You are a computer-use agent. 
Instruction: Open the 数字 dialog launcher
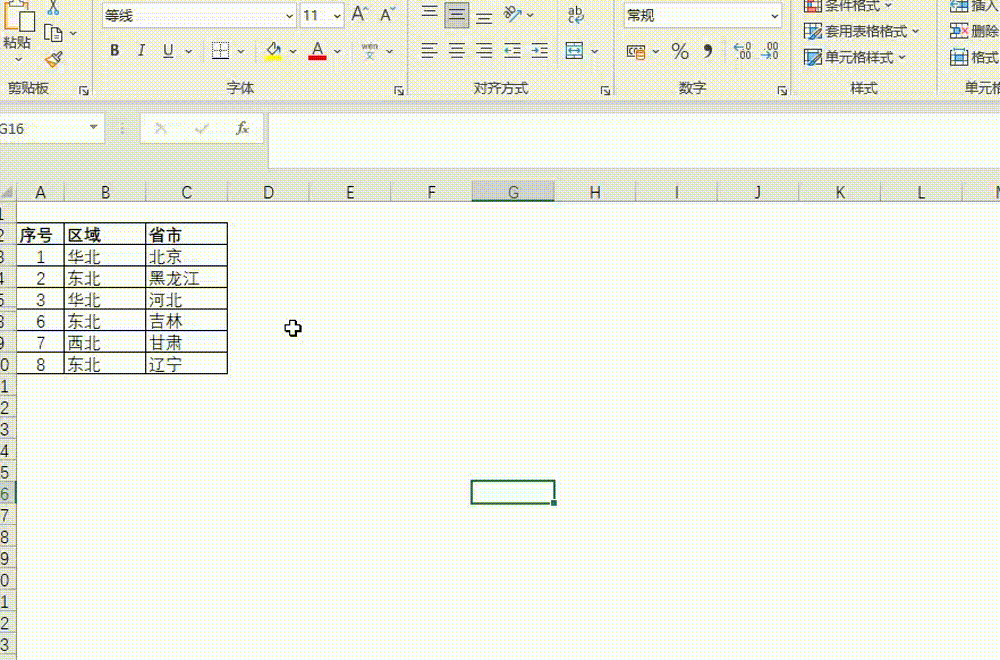(782, 91)
